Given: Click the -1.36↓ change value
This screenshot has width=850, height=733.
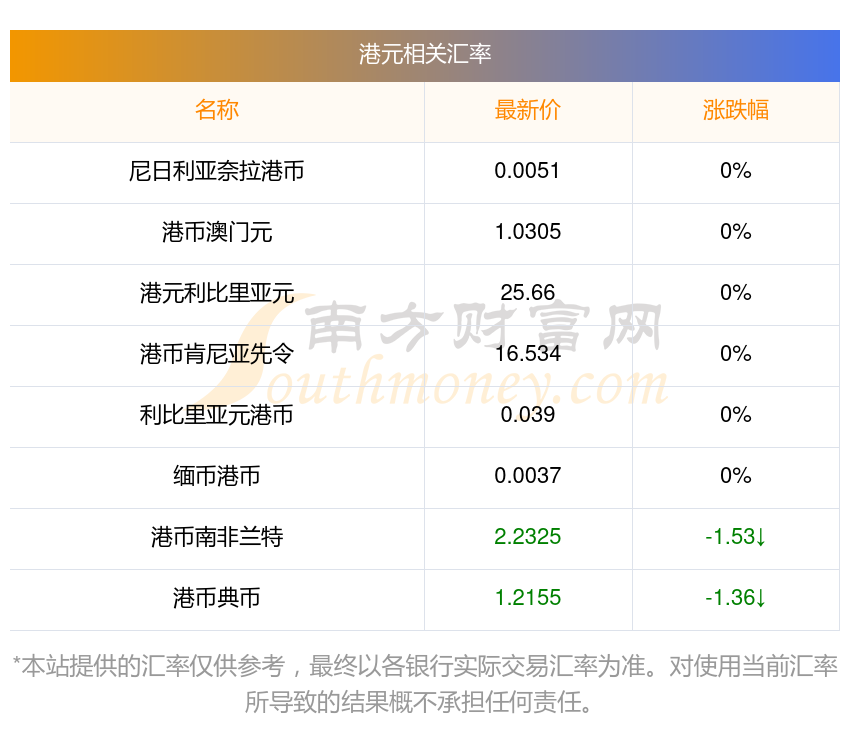Looking at the screenshot, I should click(x=736, y=598).
